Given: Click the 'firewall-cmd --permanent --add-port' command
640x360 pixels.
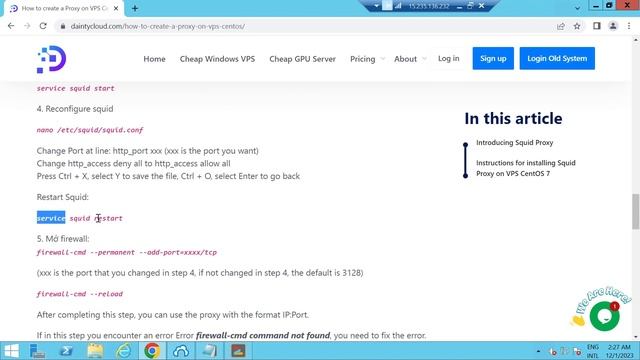Looking at the screenshot, I should 127,252.
